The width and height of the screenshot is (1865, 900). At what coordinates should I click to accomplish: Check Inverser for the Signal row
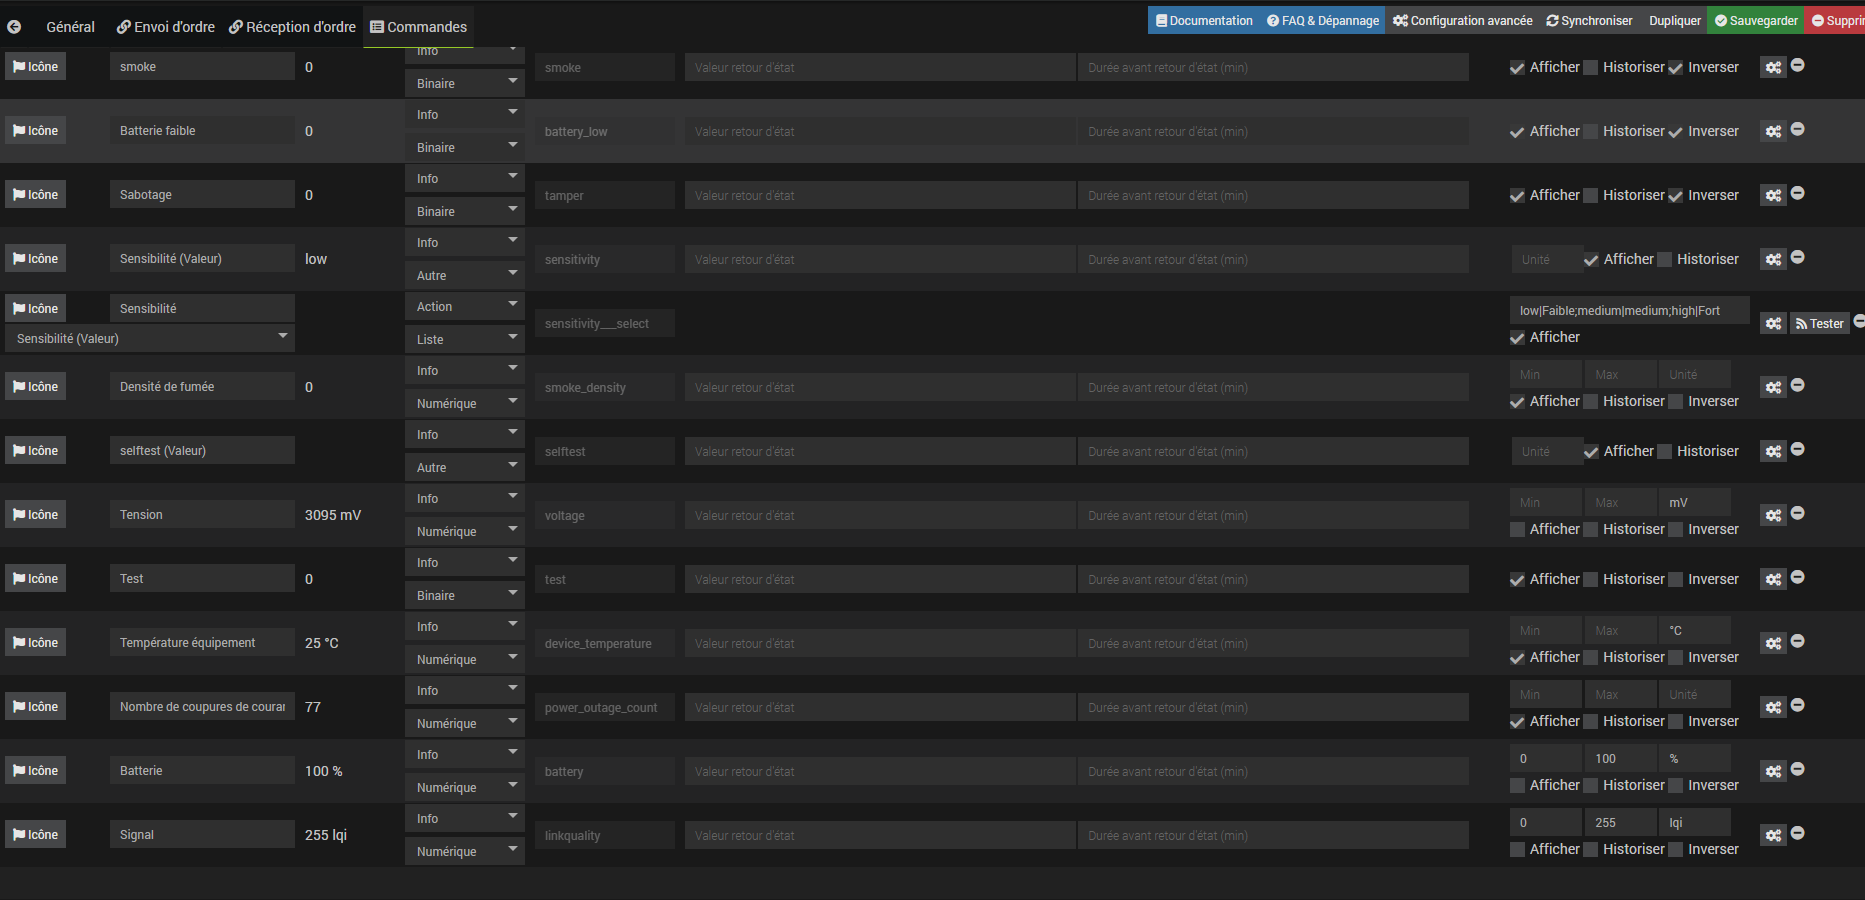1675,850
